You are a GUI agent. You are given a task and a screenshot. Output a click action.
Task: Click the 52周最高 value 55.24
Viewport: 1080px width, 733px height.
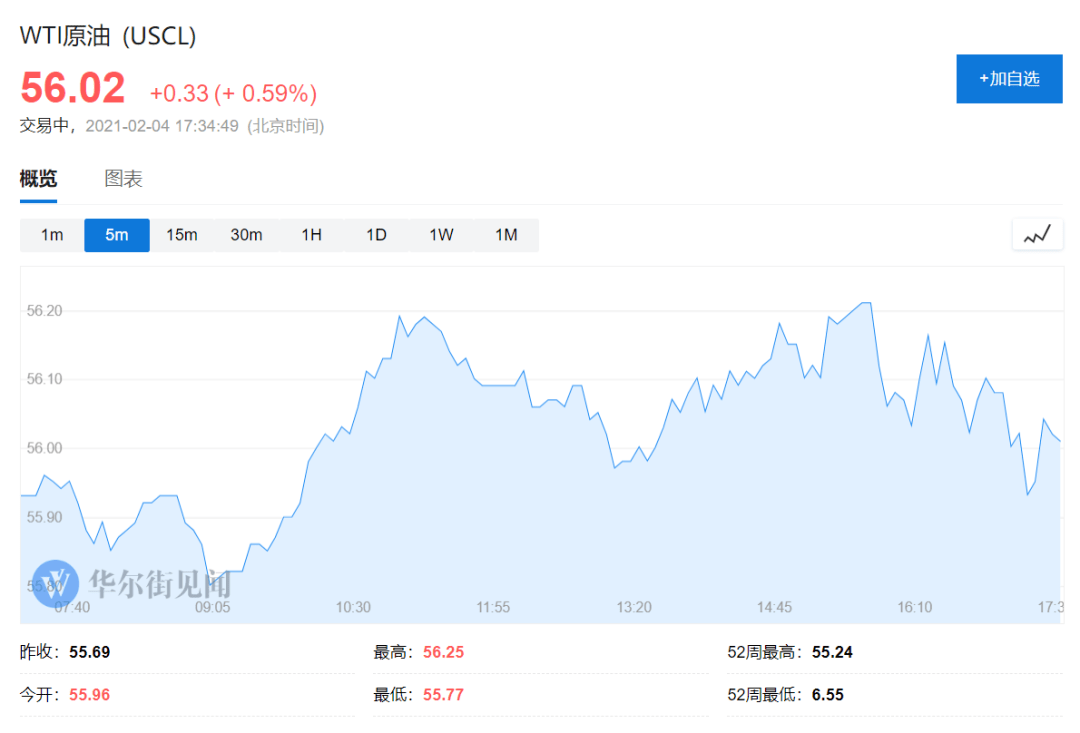point(832,652)
